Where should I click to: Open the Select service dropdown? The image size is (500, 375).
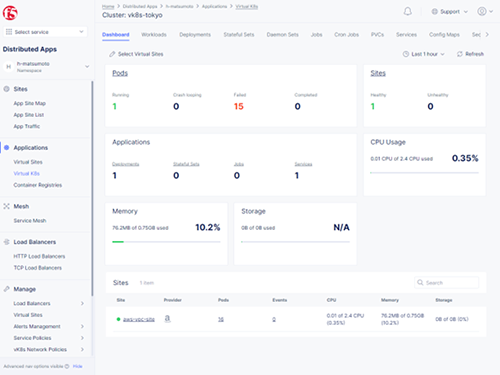pos(45,32)
